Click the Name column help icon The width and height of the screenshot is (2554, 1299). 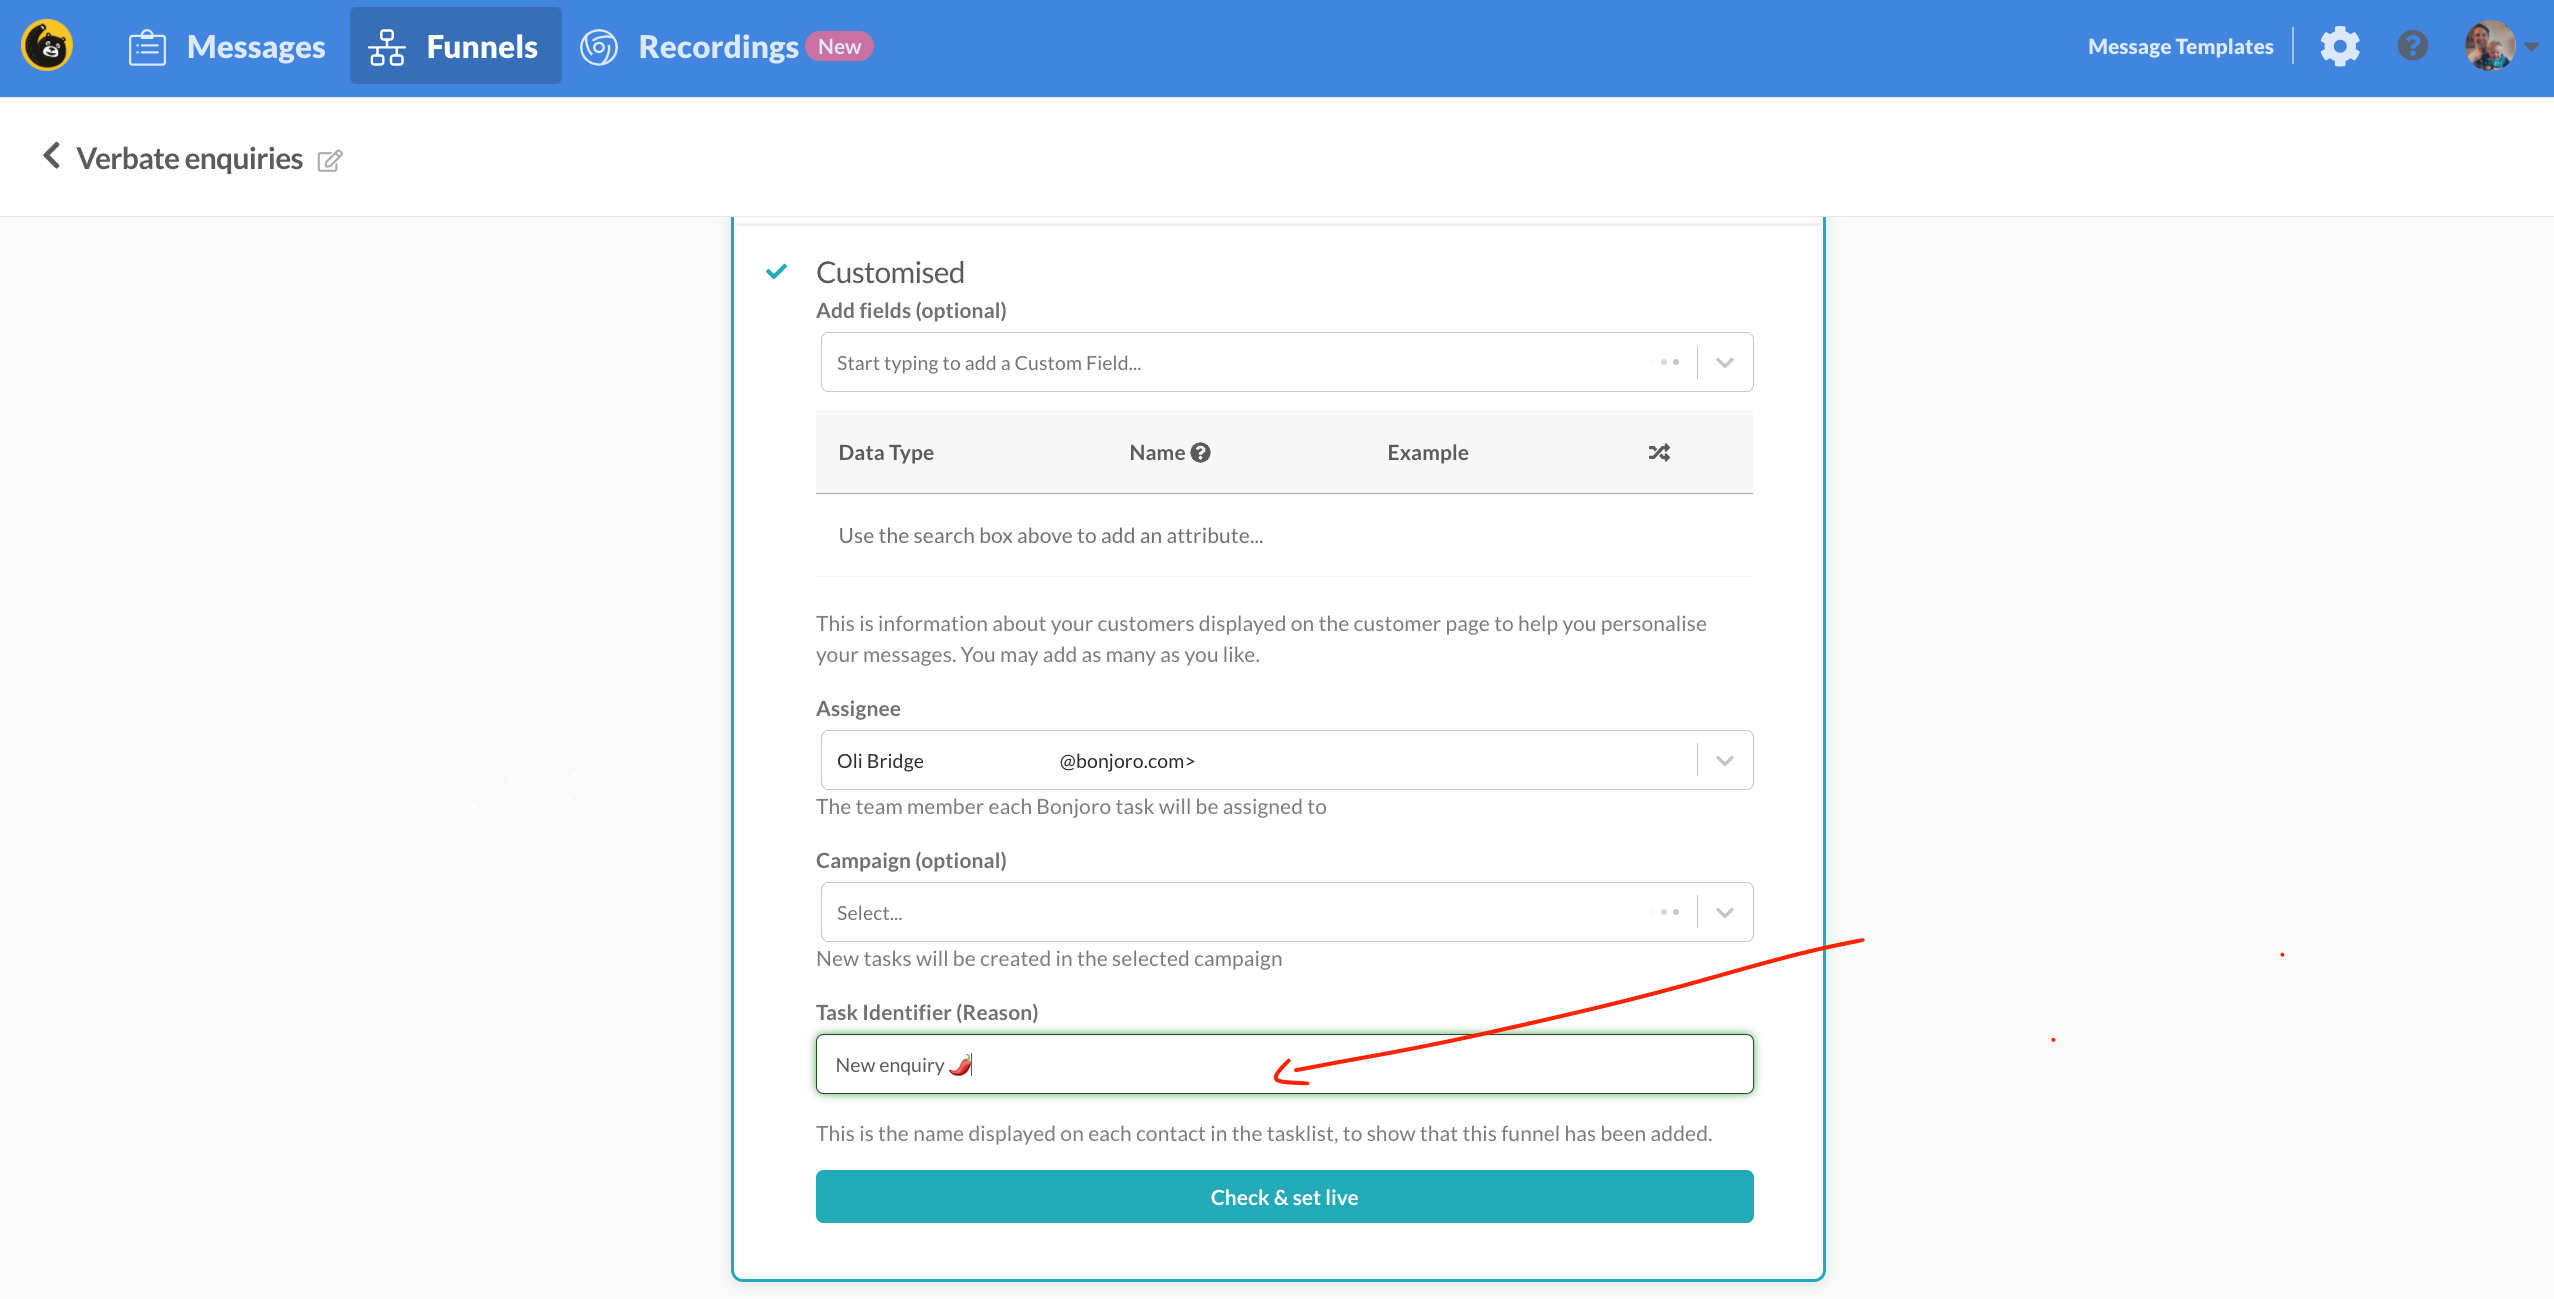(x=1201, y=453)
